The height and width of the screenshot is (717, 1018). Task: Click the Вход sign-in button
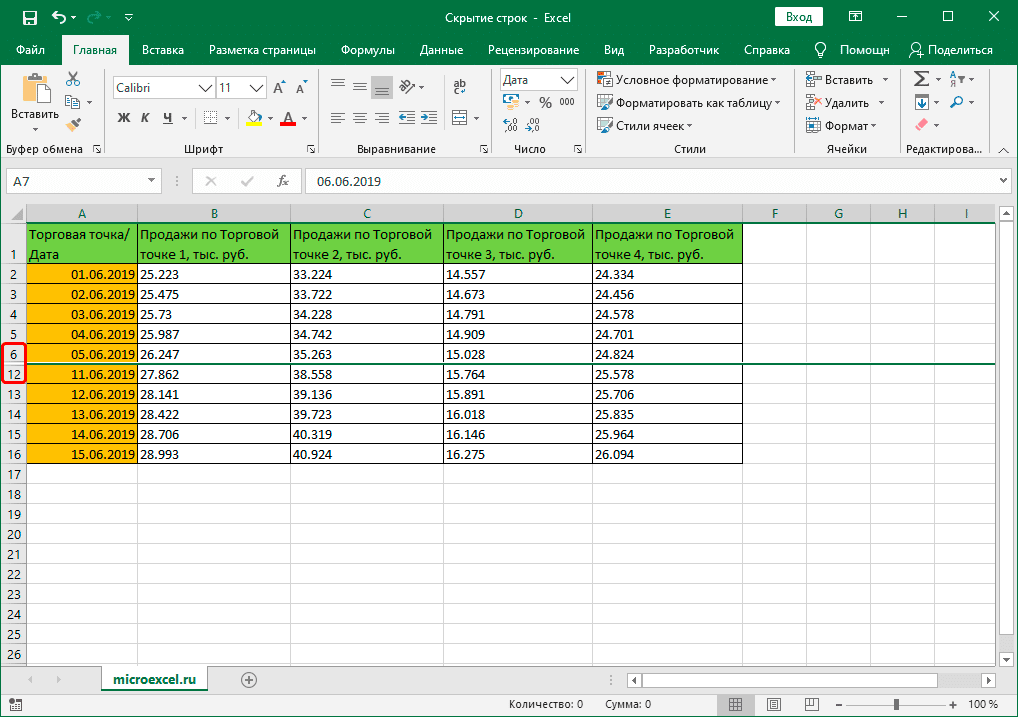799,17
